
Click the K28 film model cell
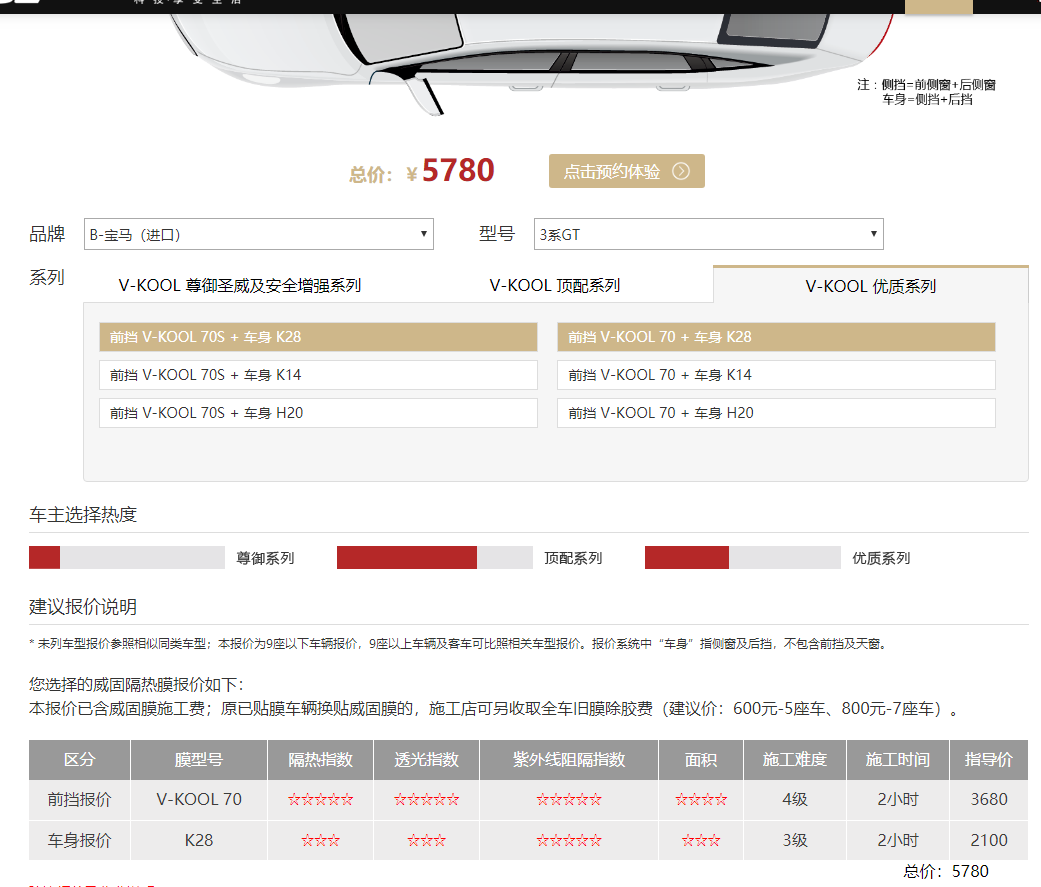199,841
